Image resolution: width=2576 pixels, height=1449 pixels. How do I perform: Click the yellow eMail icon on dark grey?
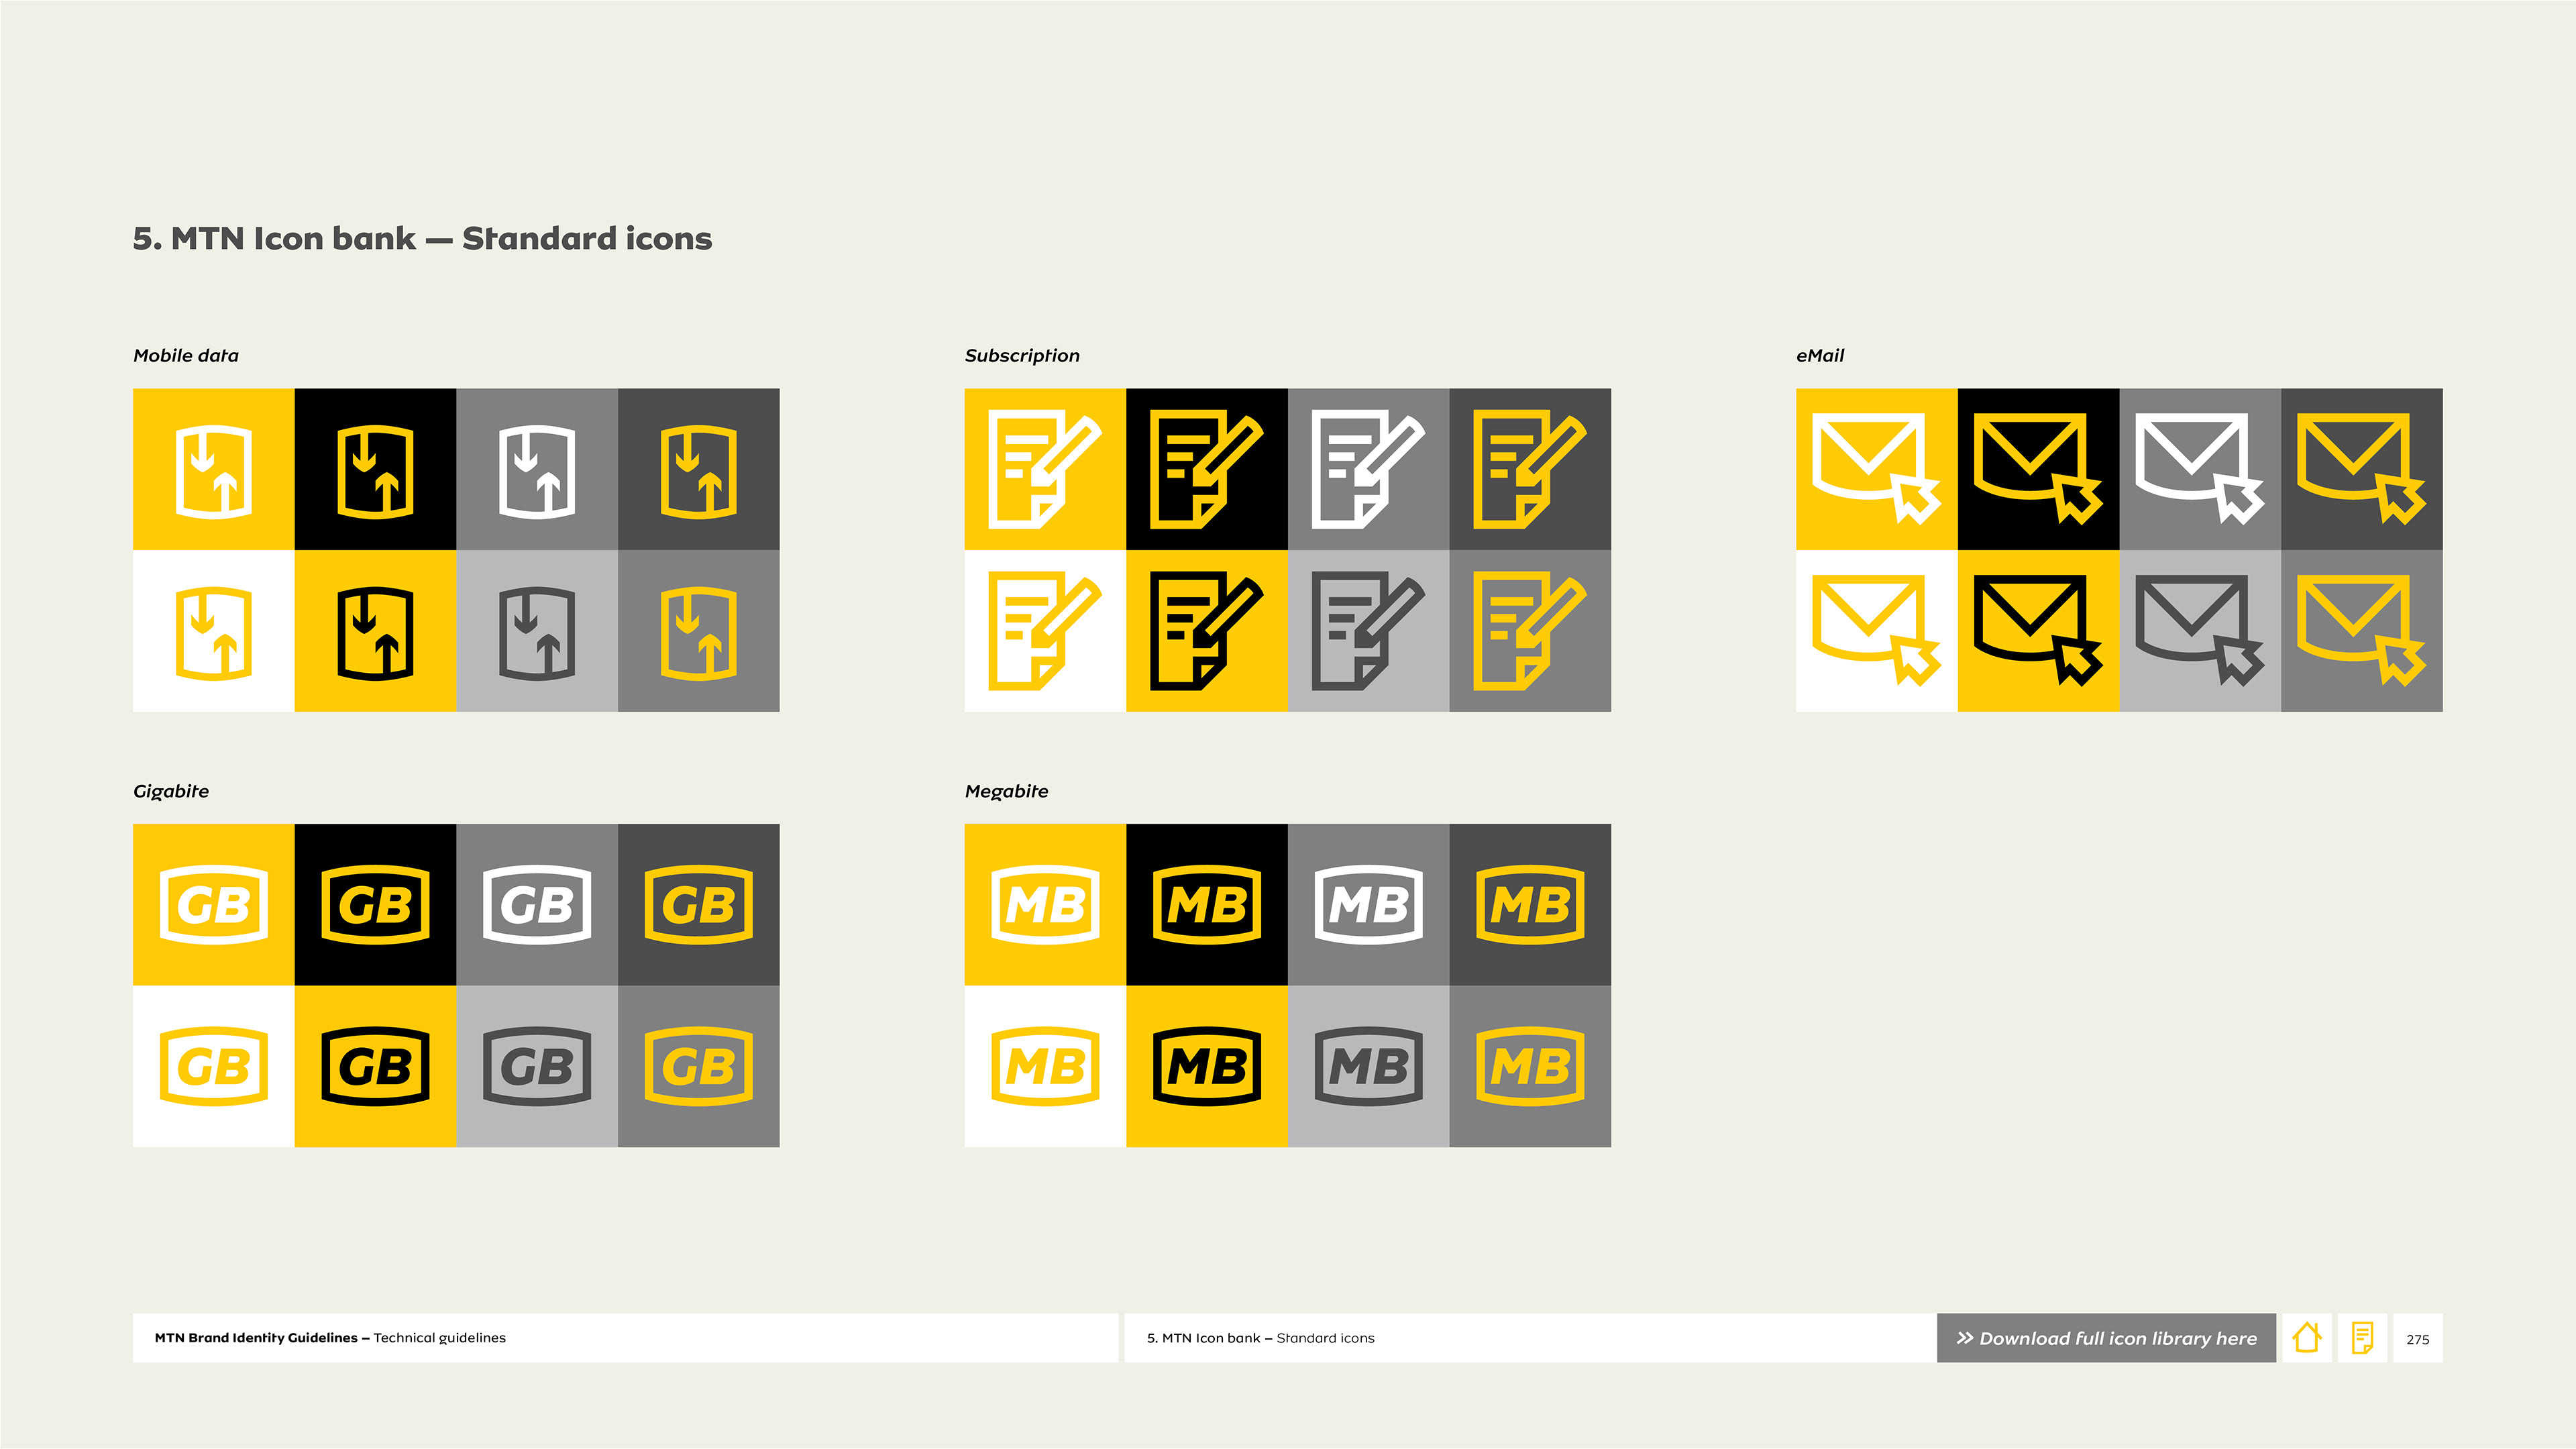click(2362, 469)
